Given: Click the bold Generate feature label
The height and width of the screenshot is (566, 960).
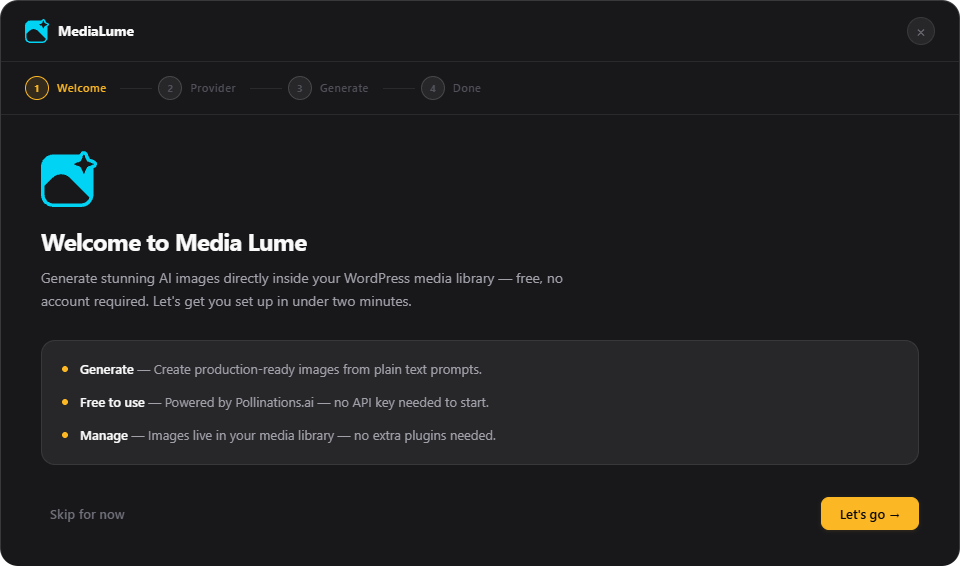Looking at the screenshot, I should click(x=107, y=370).
